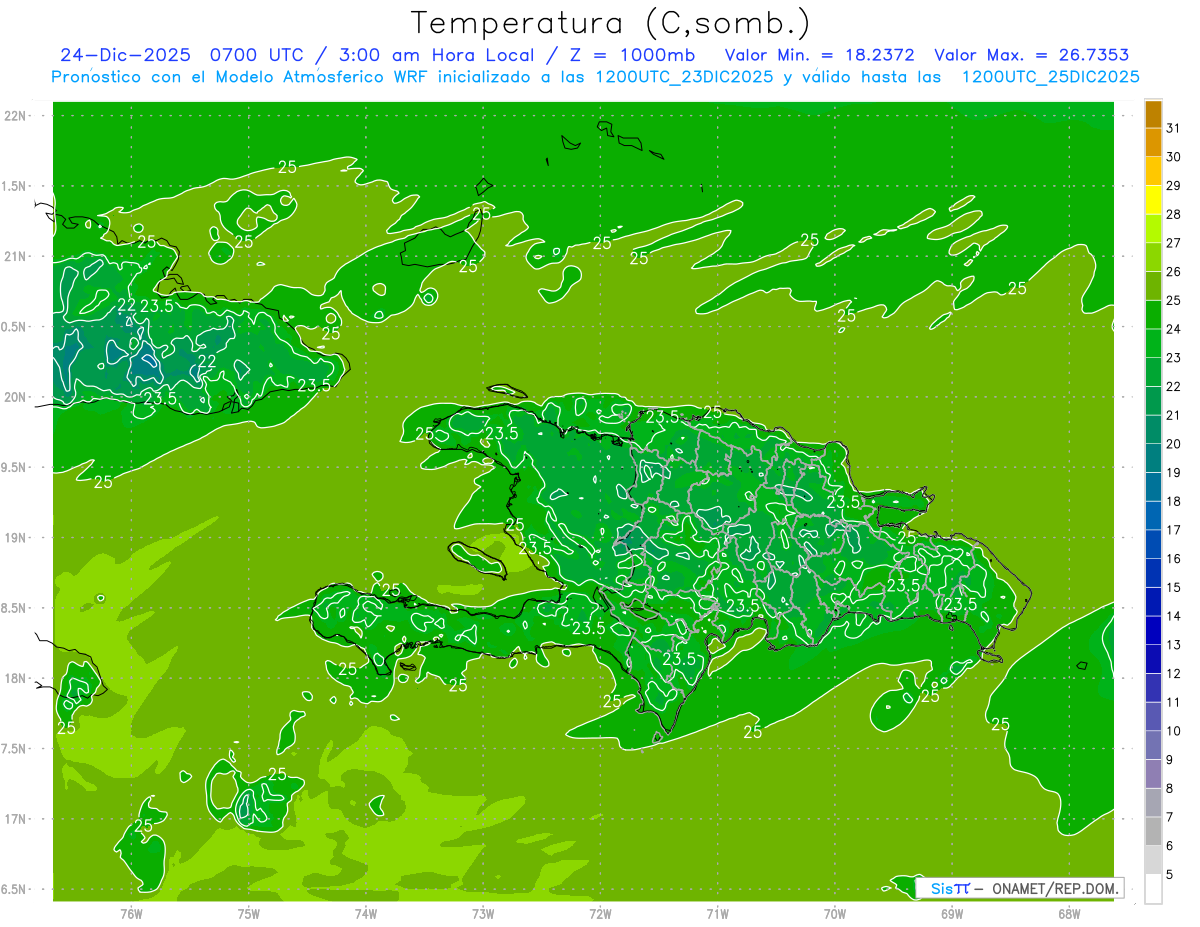Pick the yellow swatch between 28 and 29

(x=1153, y=200)
